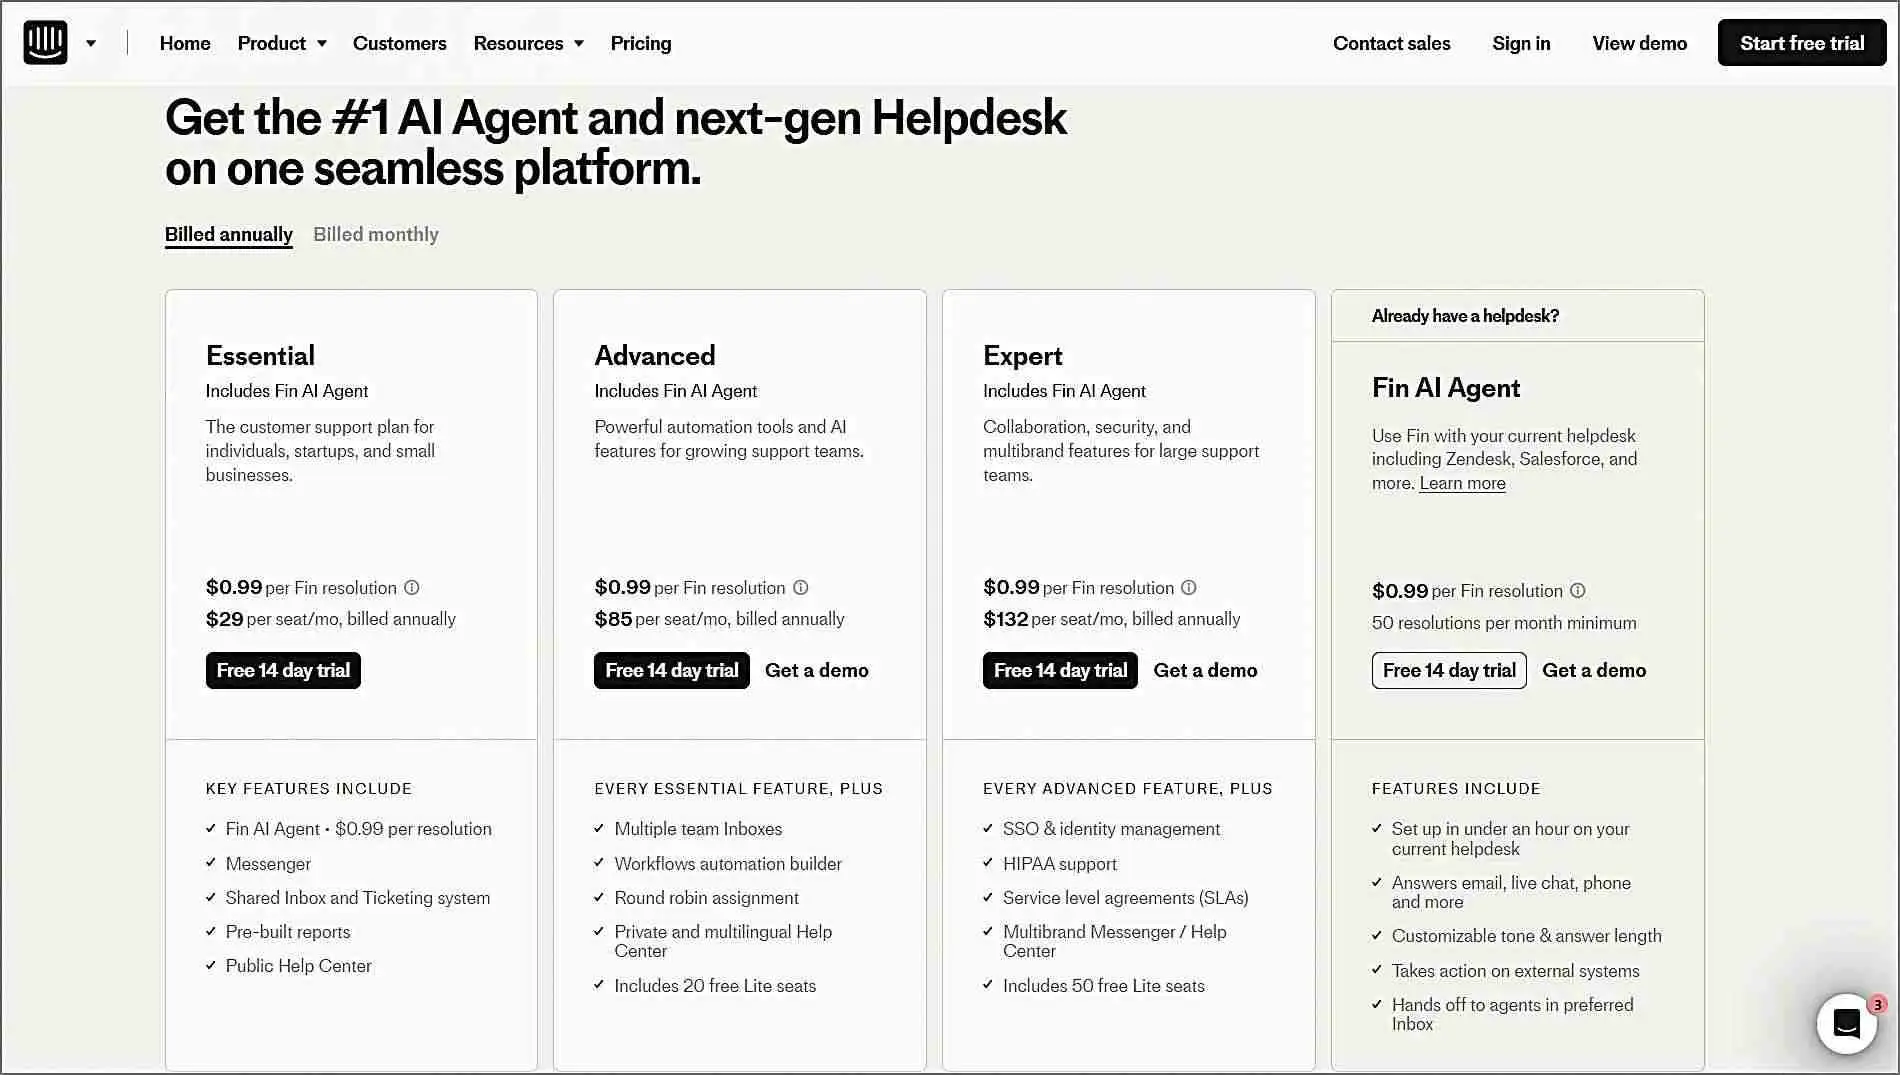Viewport: 1900px width, 1075px height.
Task: Open the Resources dropdown menu
Action: click(x=528, y=43)
